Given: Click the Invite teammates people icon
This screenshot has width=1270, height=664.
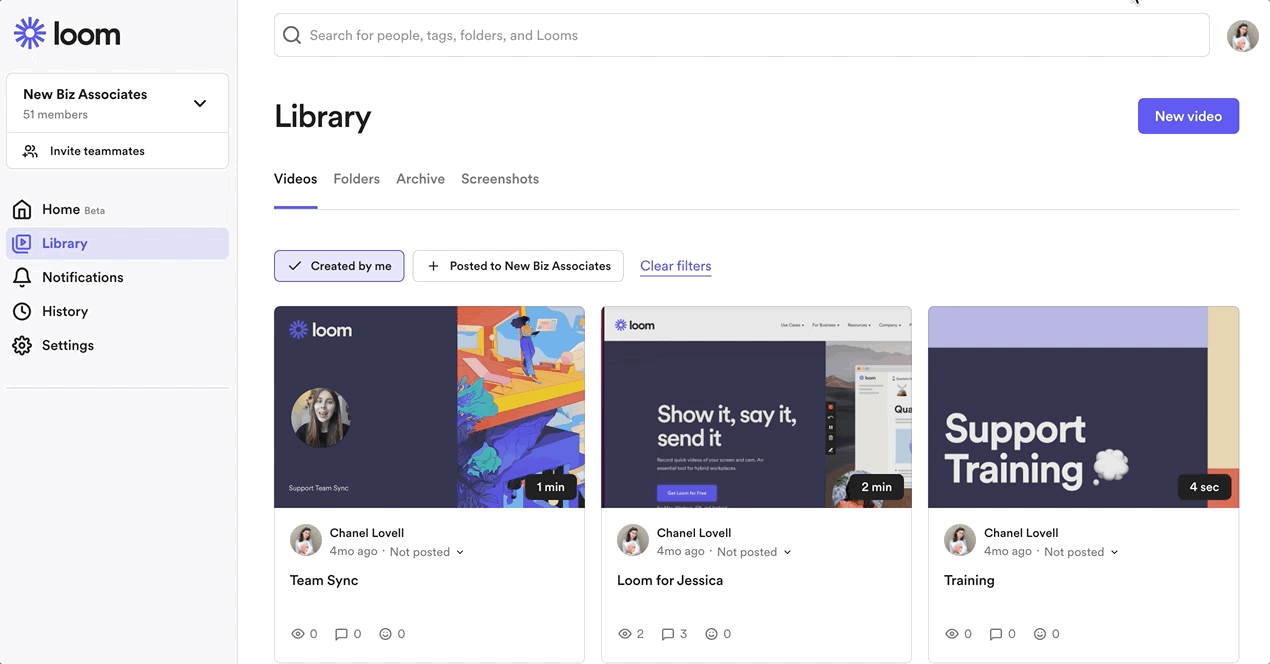Looking at the screenshot, I should (x=30, y=151).
